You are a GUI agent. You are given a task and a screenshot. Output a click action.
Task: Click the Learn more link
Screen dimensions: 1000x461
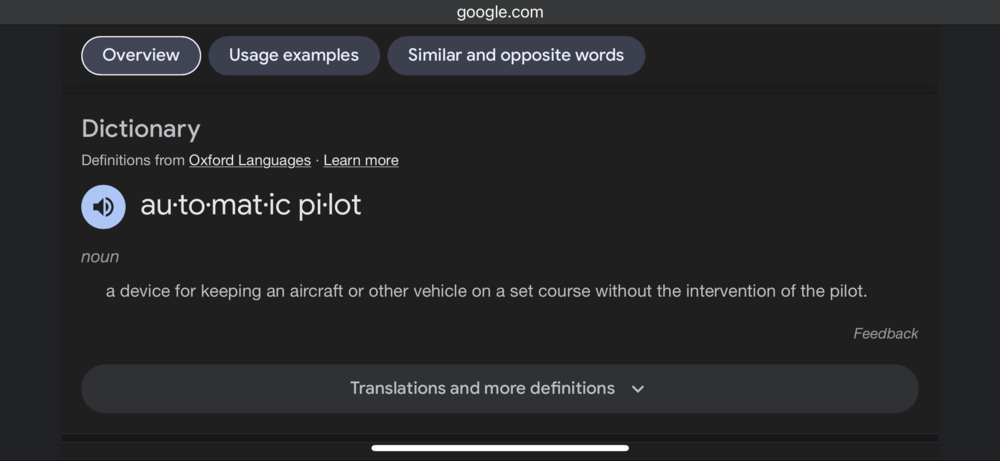click(x=361, y=160)
